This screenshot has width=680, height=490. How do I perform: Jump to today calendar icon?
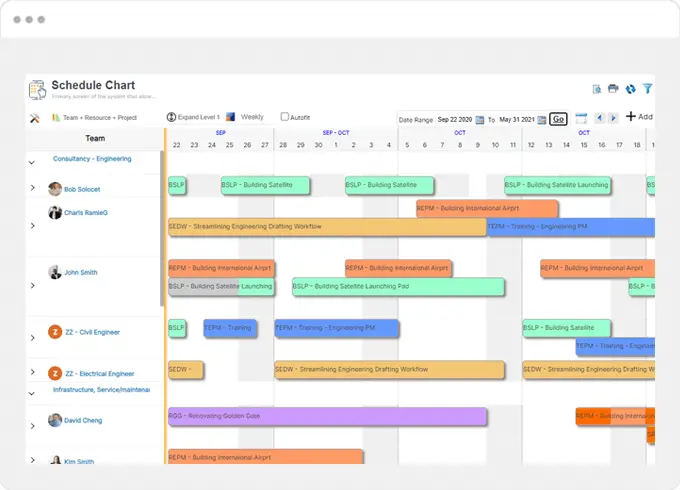pyautogui.click(x=581, y=118)
